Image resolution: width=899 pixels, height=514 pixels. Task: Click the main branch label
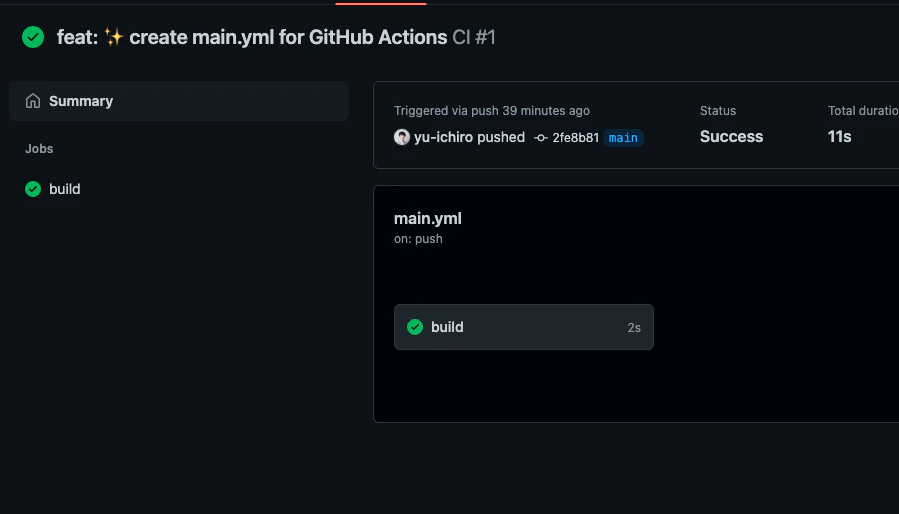[x=623, y=138]
